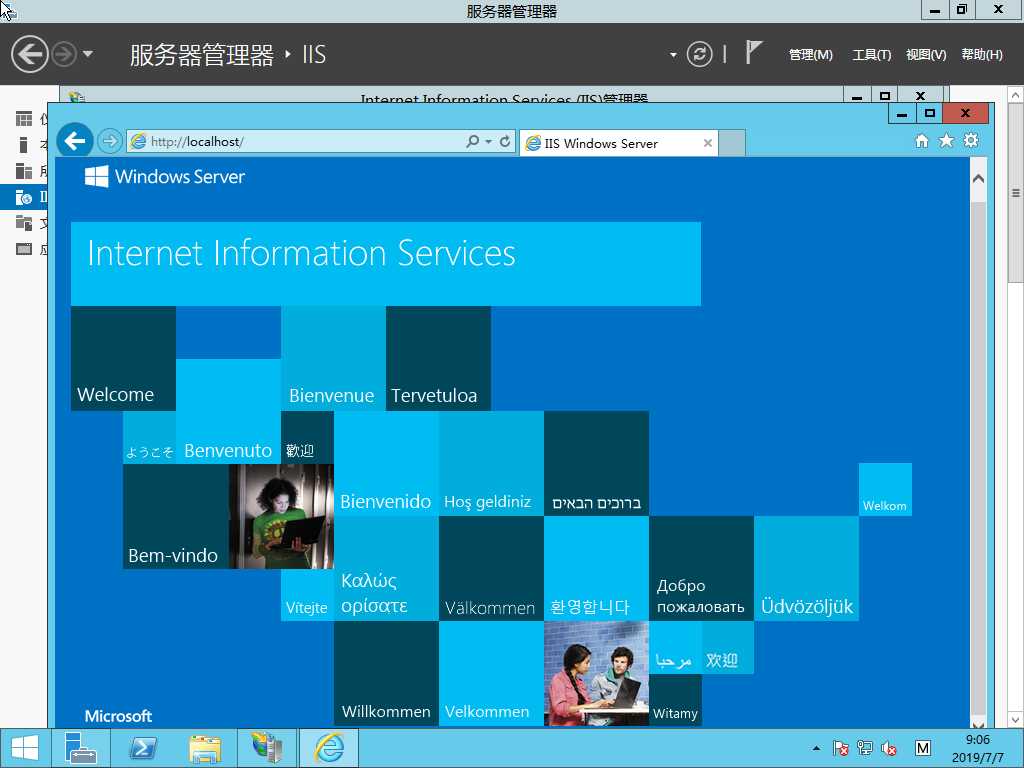
Task: Open File Explorer from the taskbar
Action: coord(205,748)
